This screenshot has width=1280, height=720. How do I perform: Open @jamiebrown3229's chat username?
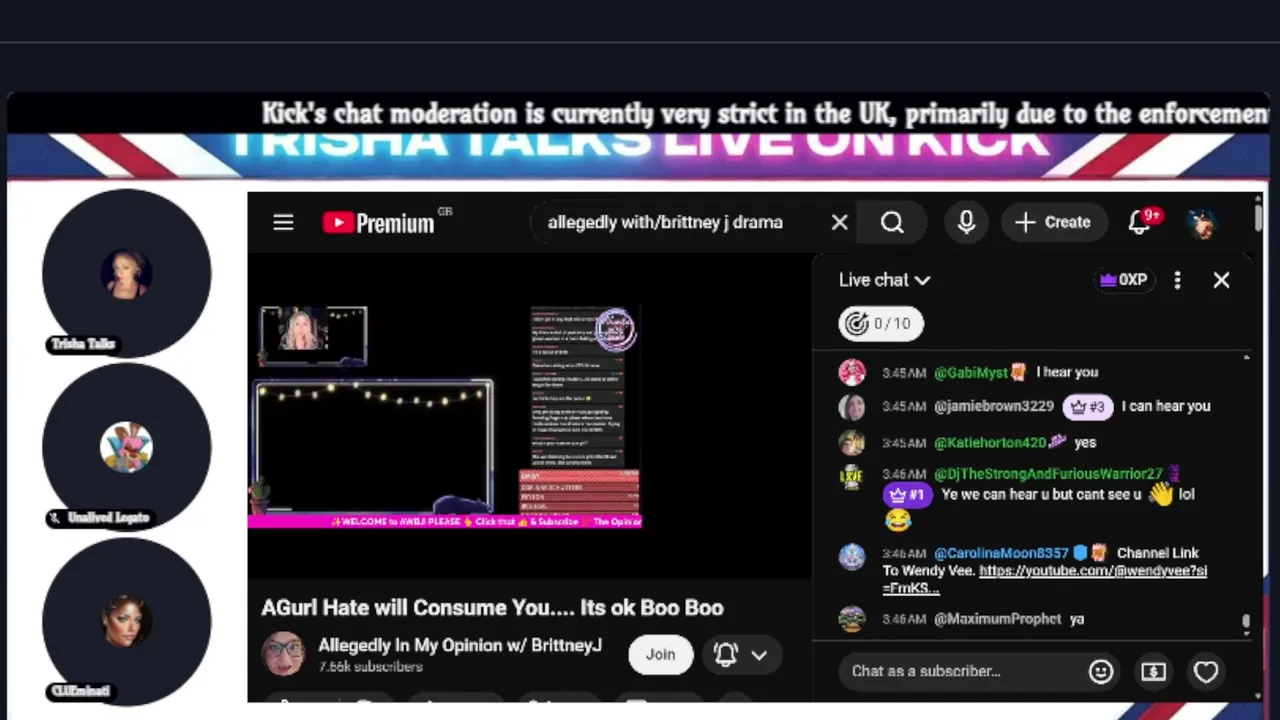[994, 406]
